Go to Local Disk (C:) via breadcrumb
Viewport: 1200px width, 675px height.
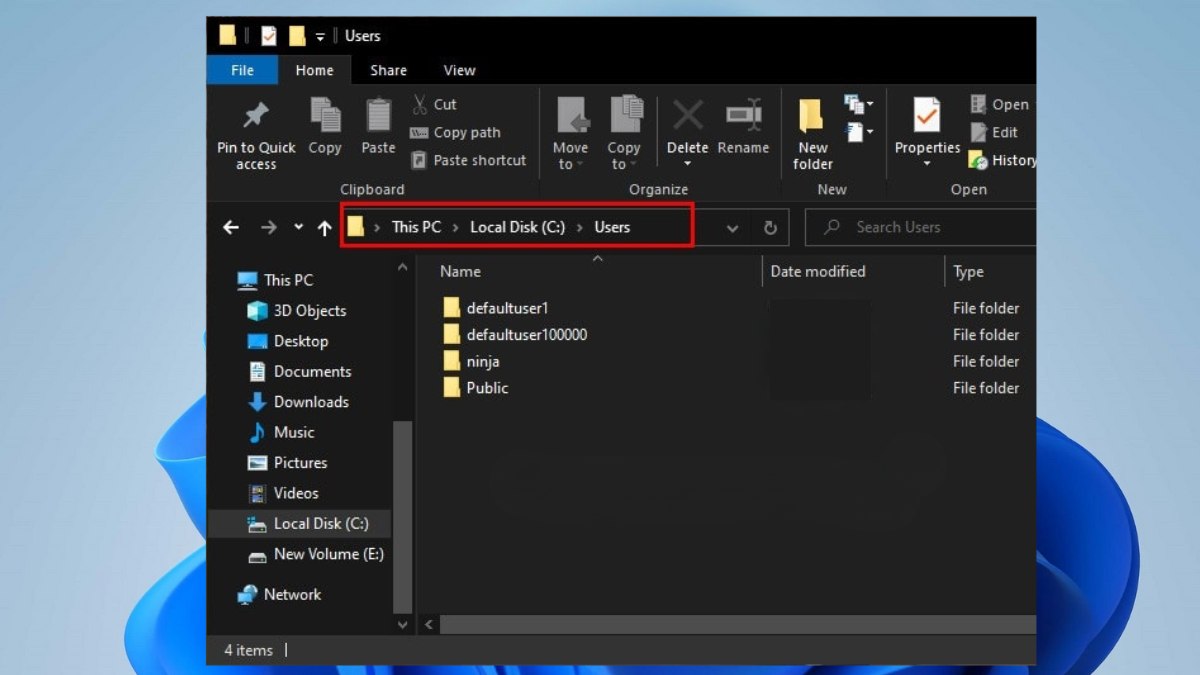coord(516,227)
